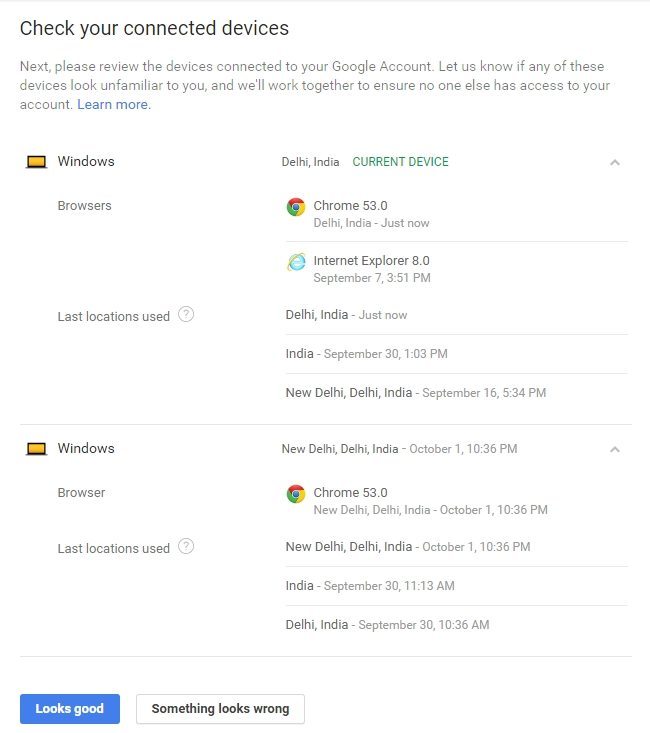Open the help icon beside the second Last locations used
This screenshot has width=650, height=733.
[x=186, y=546]
